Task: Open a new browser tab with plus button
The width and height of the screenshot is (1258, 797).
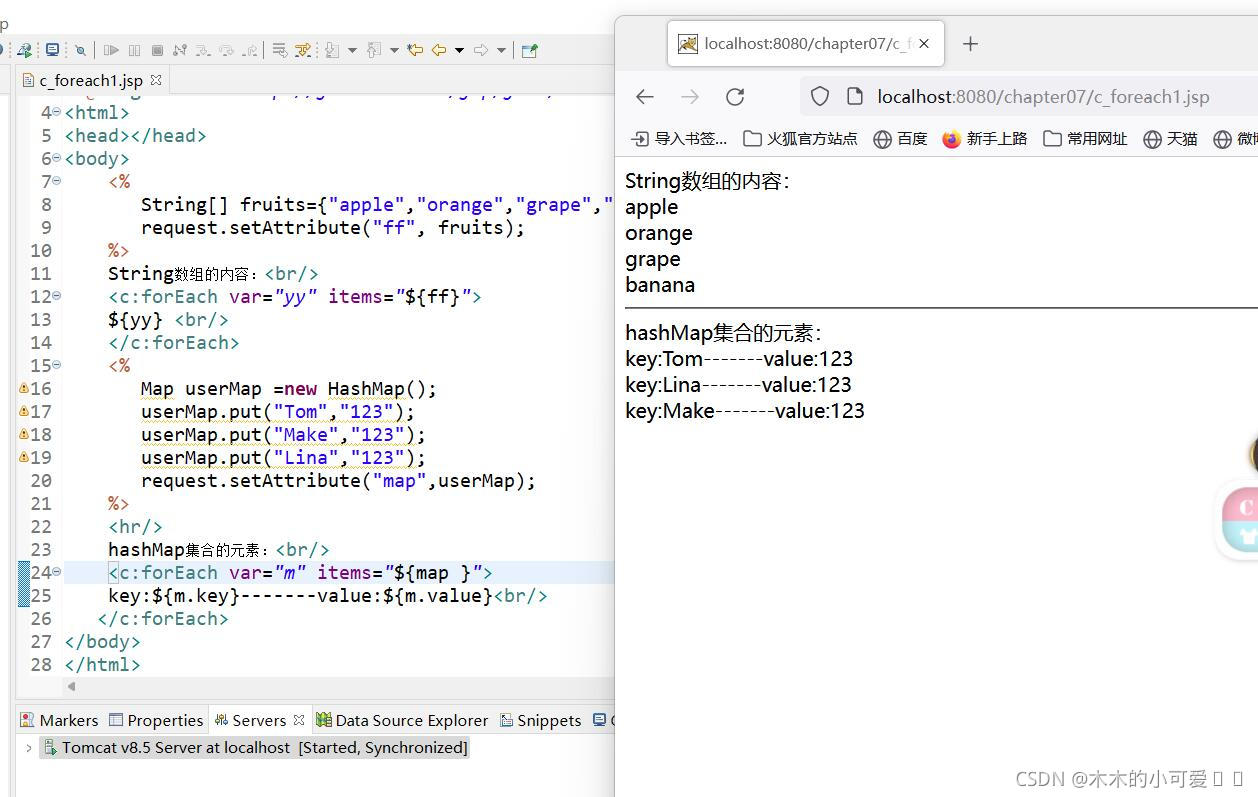Action: tap(969, 43)
